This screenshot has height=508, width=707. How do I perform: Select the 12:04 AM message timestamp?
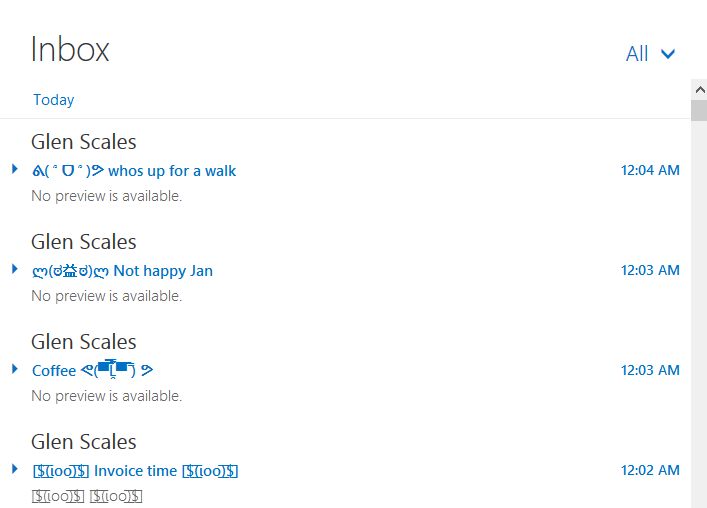click(650, 171)
